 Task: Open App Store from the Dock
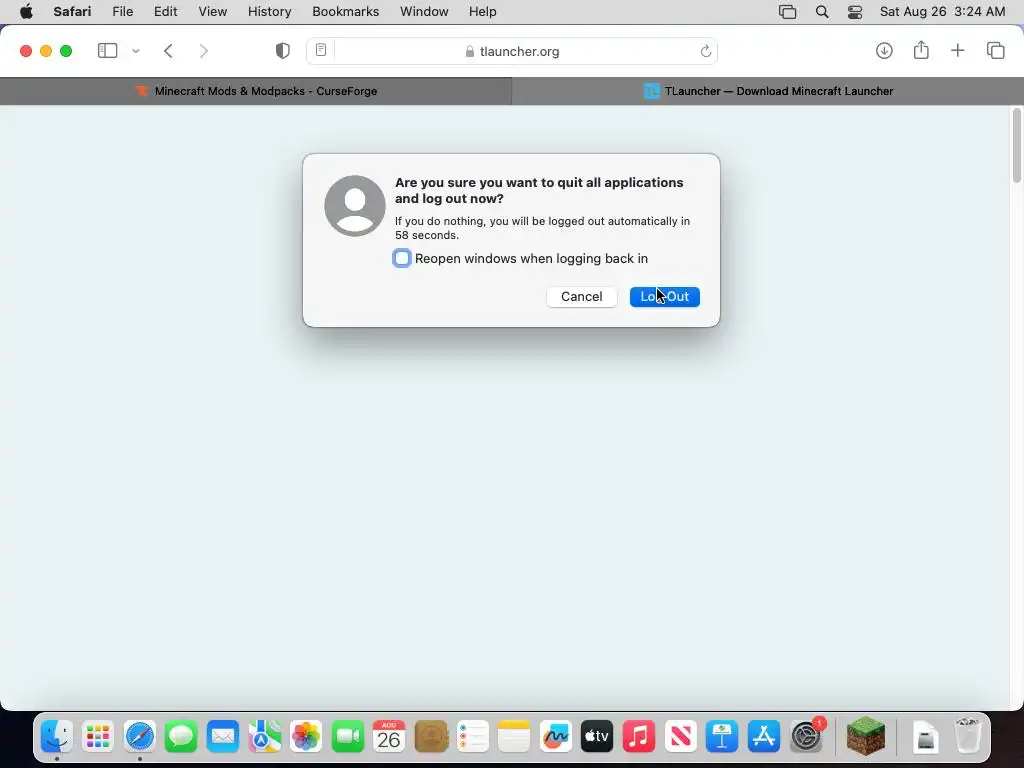pyautogui.click(x=763, y=737)
